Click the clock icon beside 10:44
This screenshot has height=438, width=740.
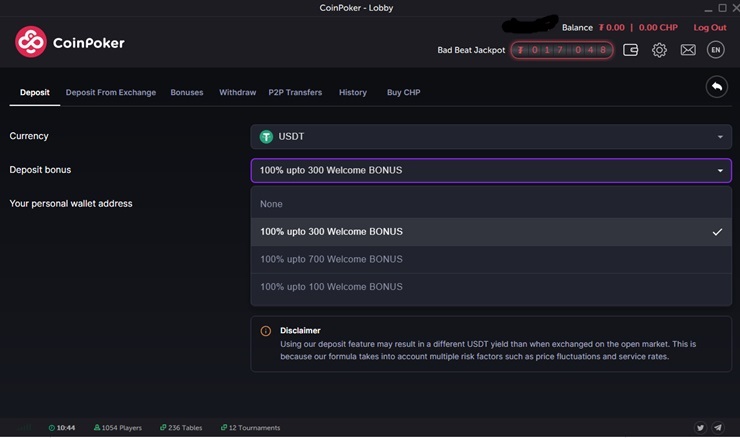point(52,428)
